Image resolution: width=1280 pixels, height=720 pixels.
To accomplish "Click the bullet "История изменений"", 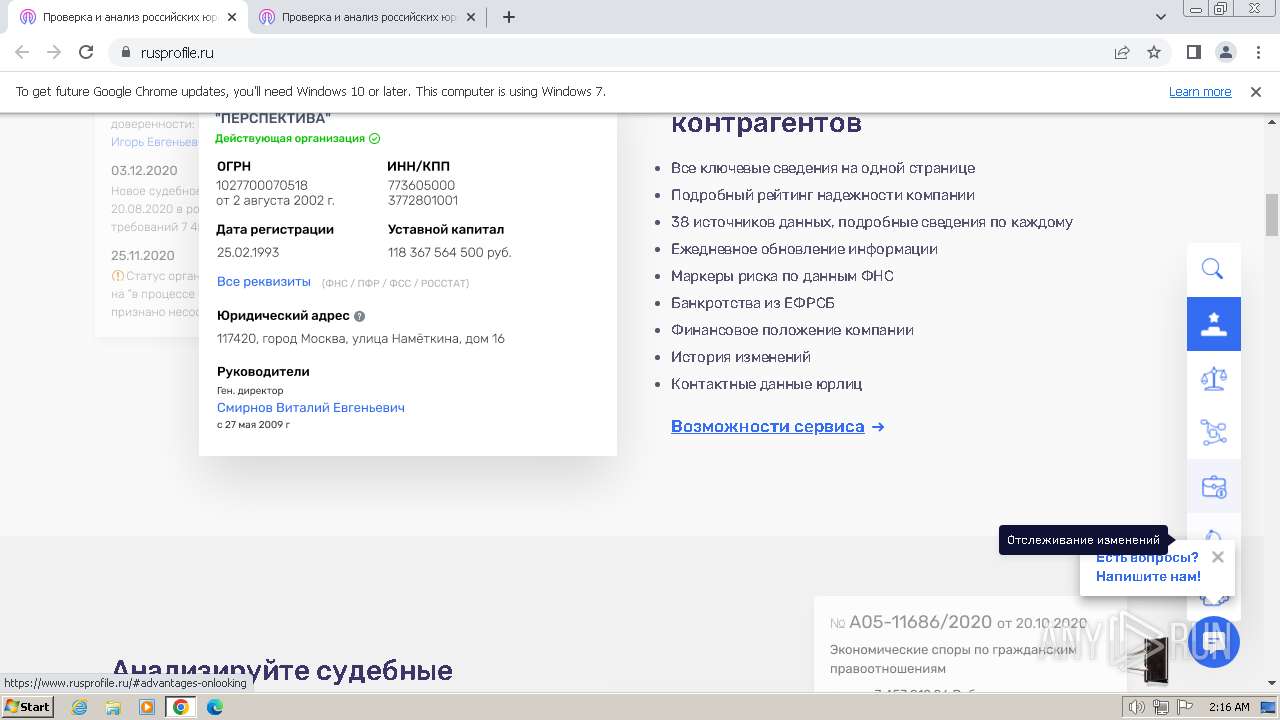I will click(x=741, y=357).
